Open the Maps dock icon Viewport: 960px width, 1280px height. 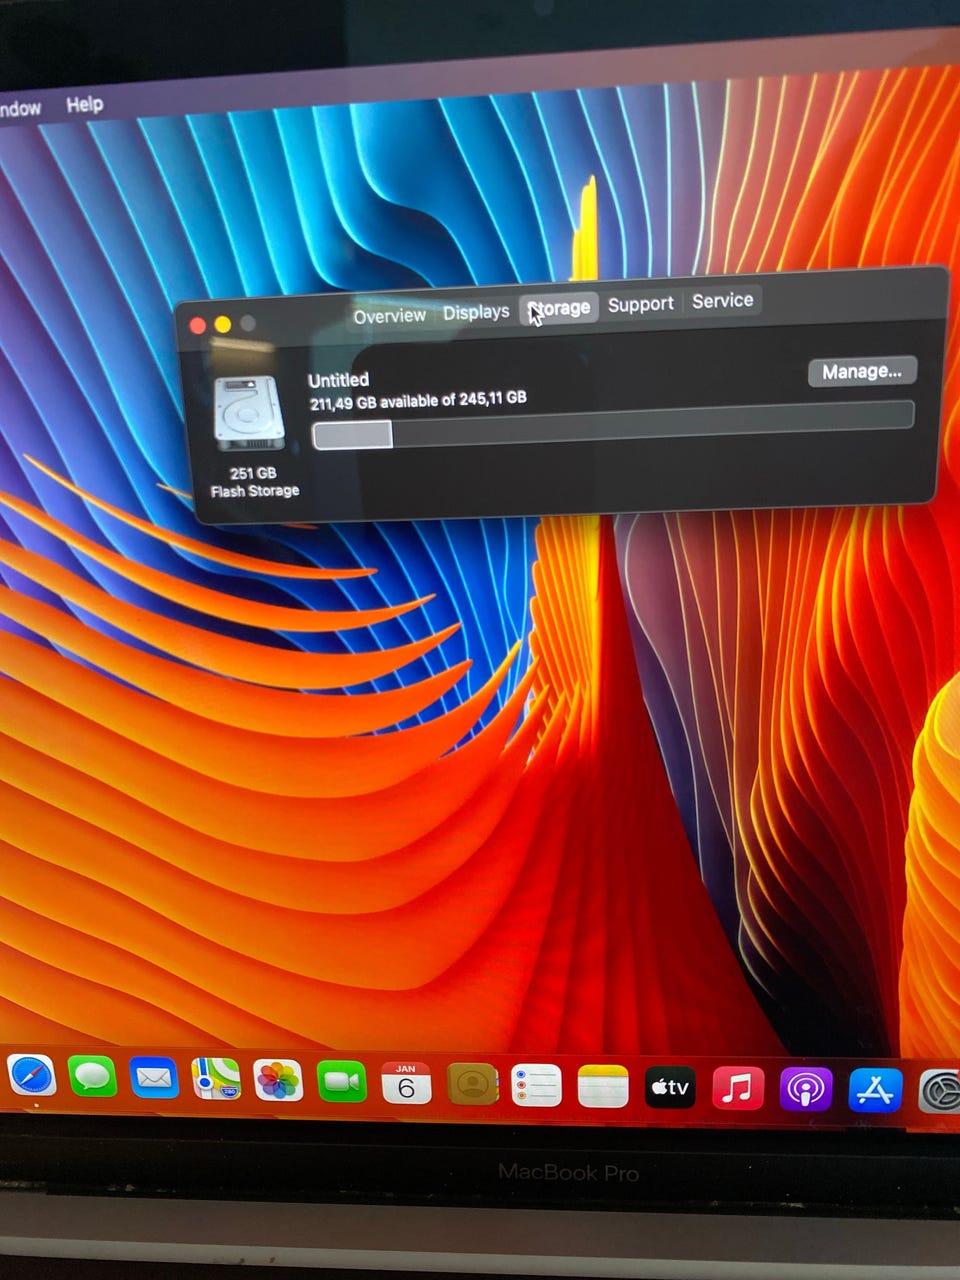[216, 1080]
